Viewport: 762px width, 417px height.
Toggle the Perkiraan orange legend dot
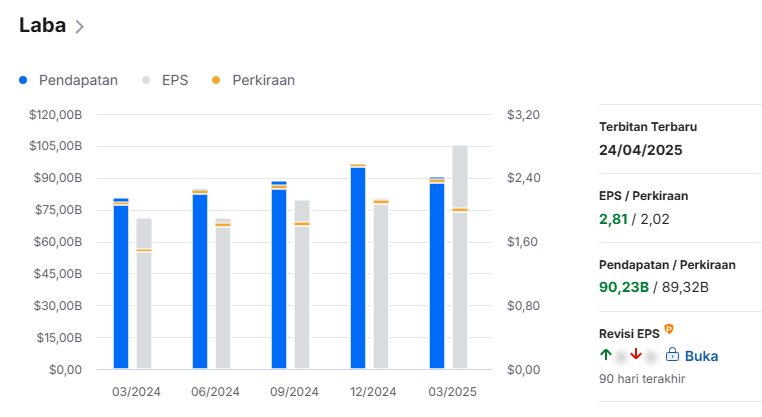pos(216,80)
